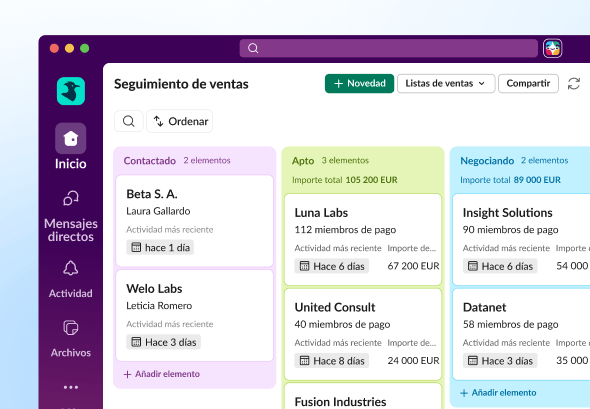Click the 24 000 EUR amount
Viewport: 590px width, 409px height.
[414, 360]
